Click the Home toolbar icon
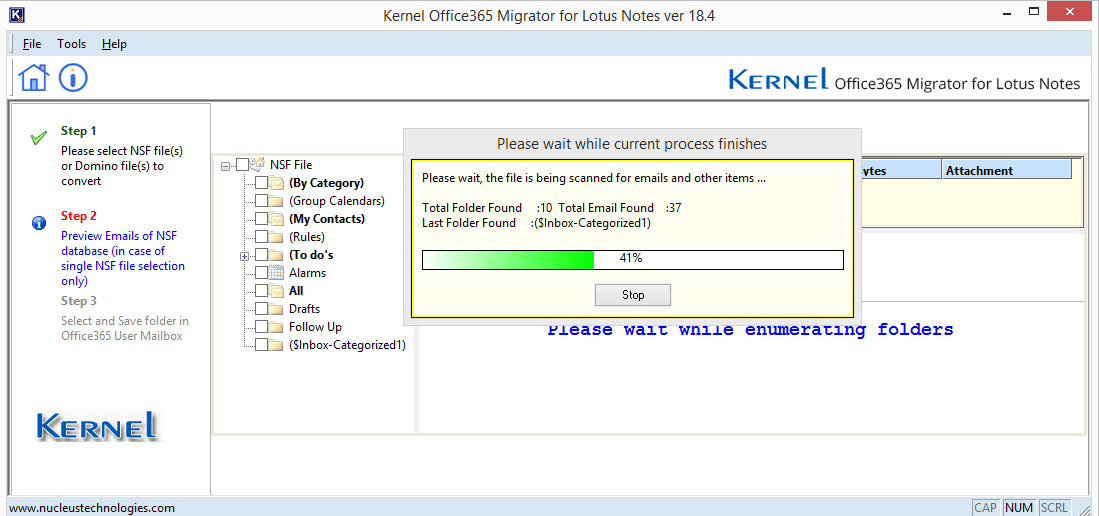Viewport: 1099px width, 516px height. click(x=34, y=77)
